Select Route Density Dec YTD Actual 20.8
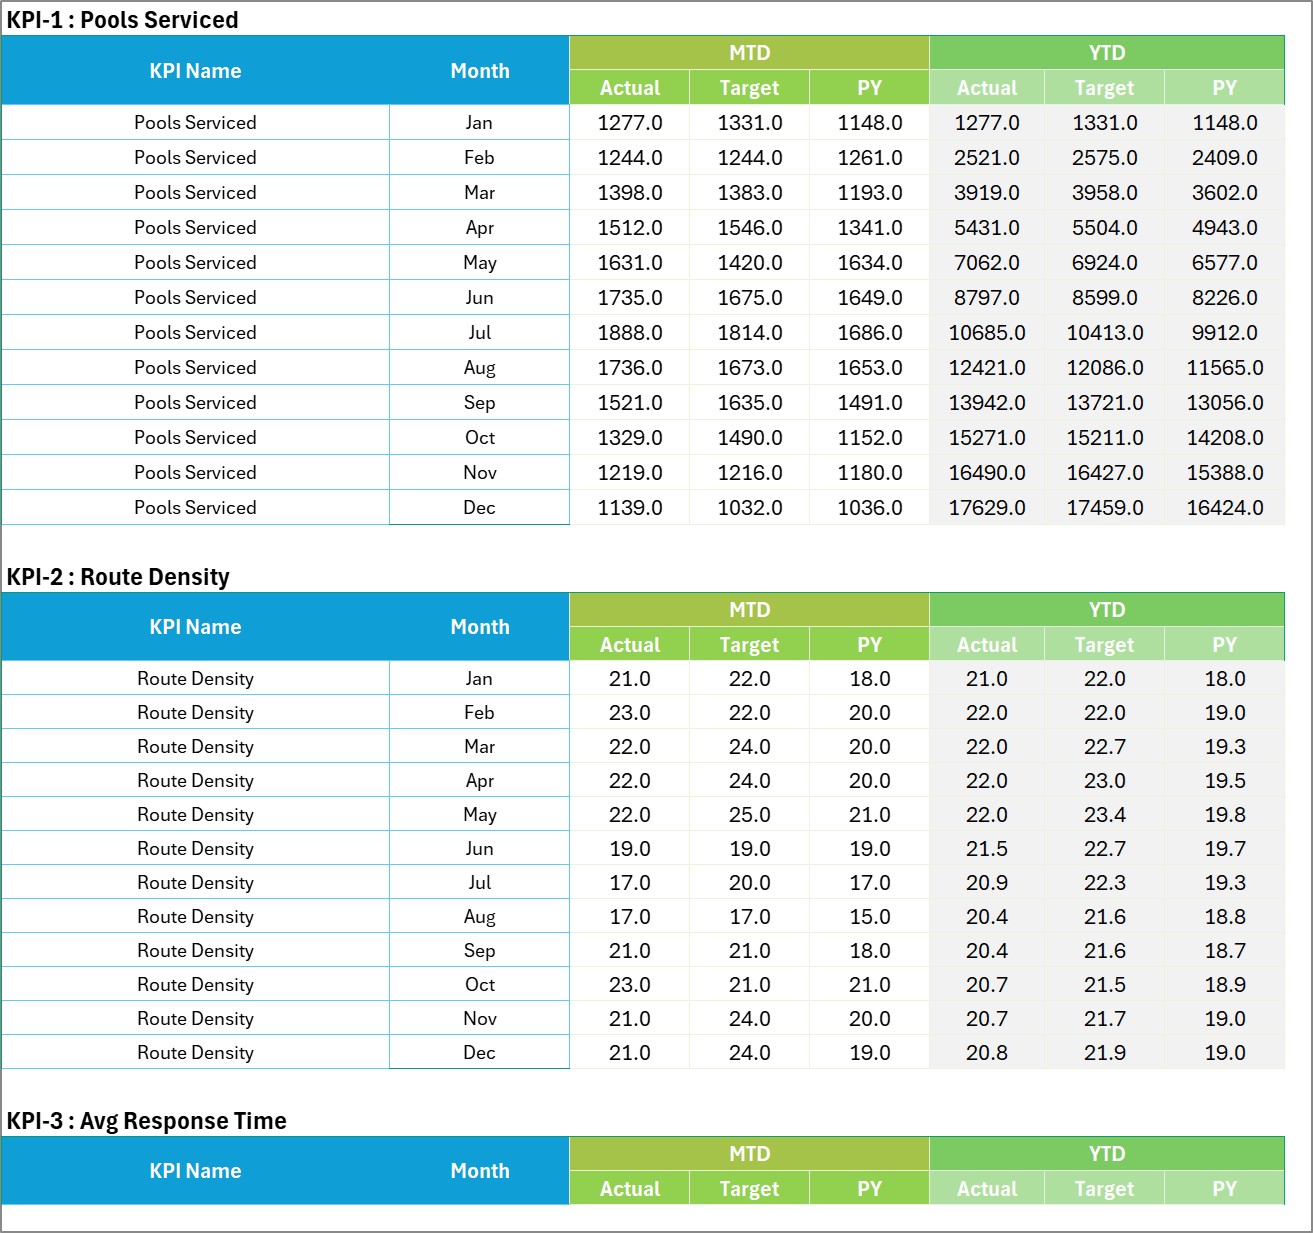This screenshot has width=1313, height=1233. pos(987,1053)
